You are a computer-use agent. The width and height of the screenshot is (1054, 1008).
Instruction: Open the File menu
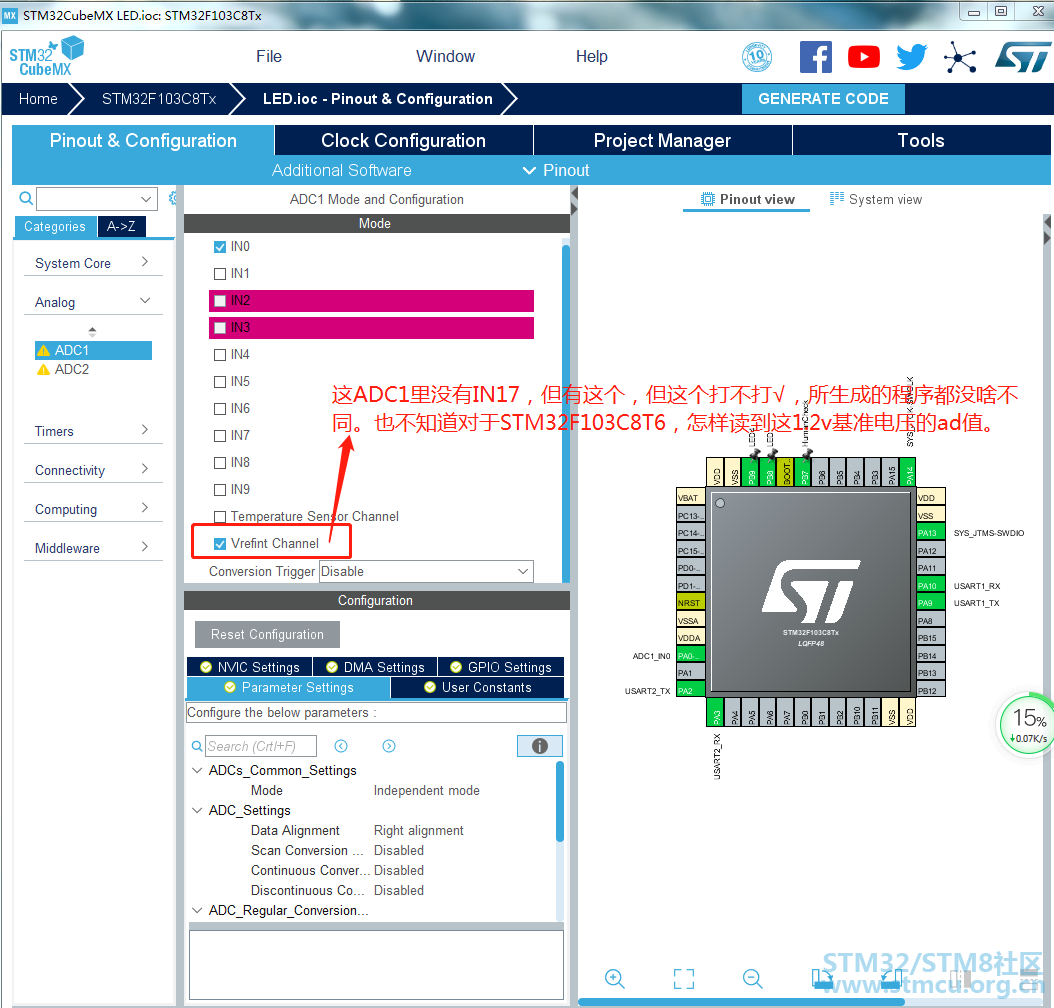(269, 56)
